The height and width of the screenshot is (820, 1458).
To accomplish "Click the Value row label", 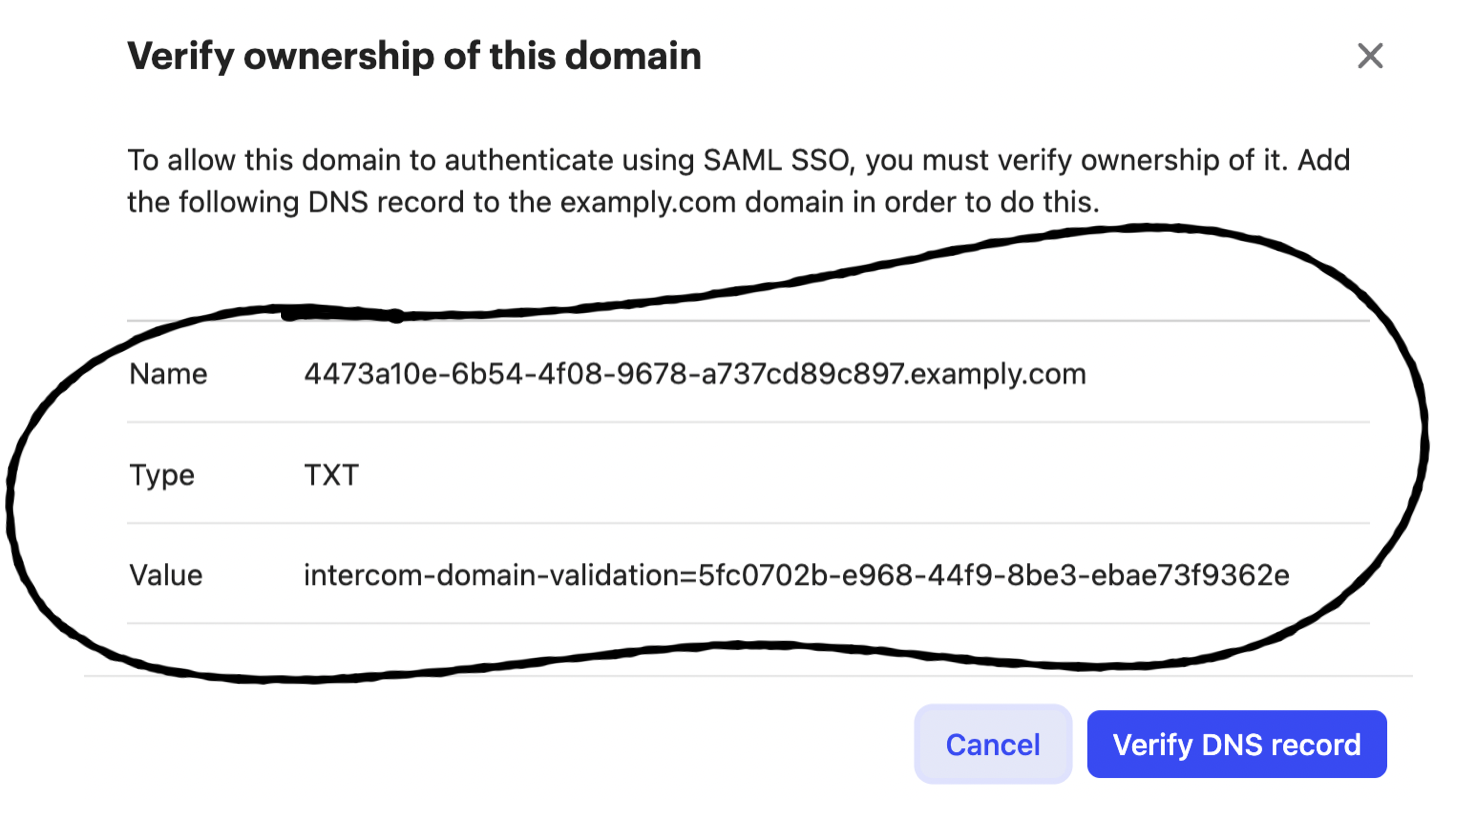I will point(166,575).
